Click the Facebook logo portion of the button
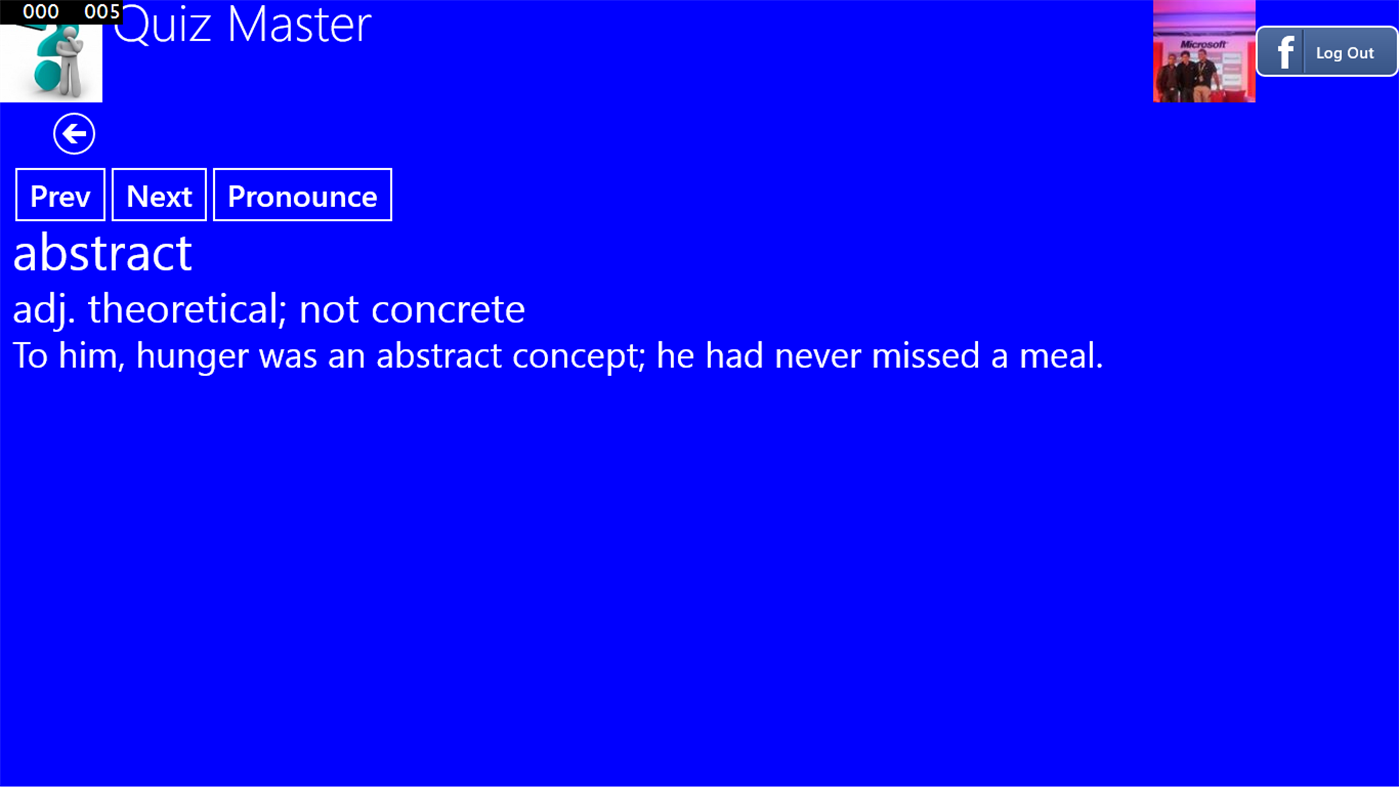Viewport: 1399px width, 787px height. 1284,50
